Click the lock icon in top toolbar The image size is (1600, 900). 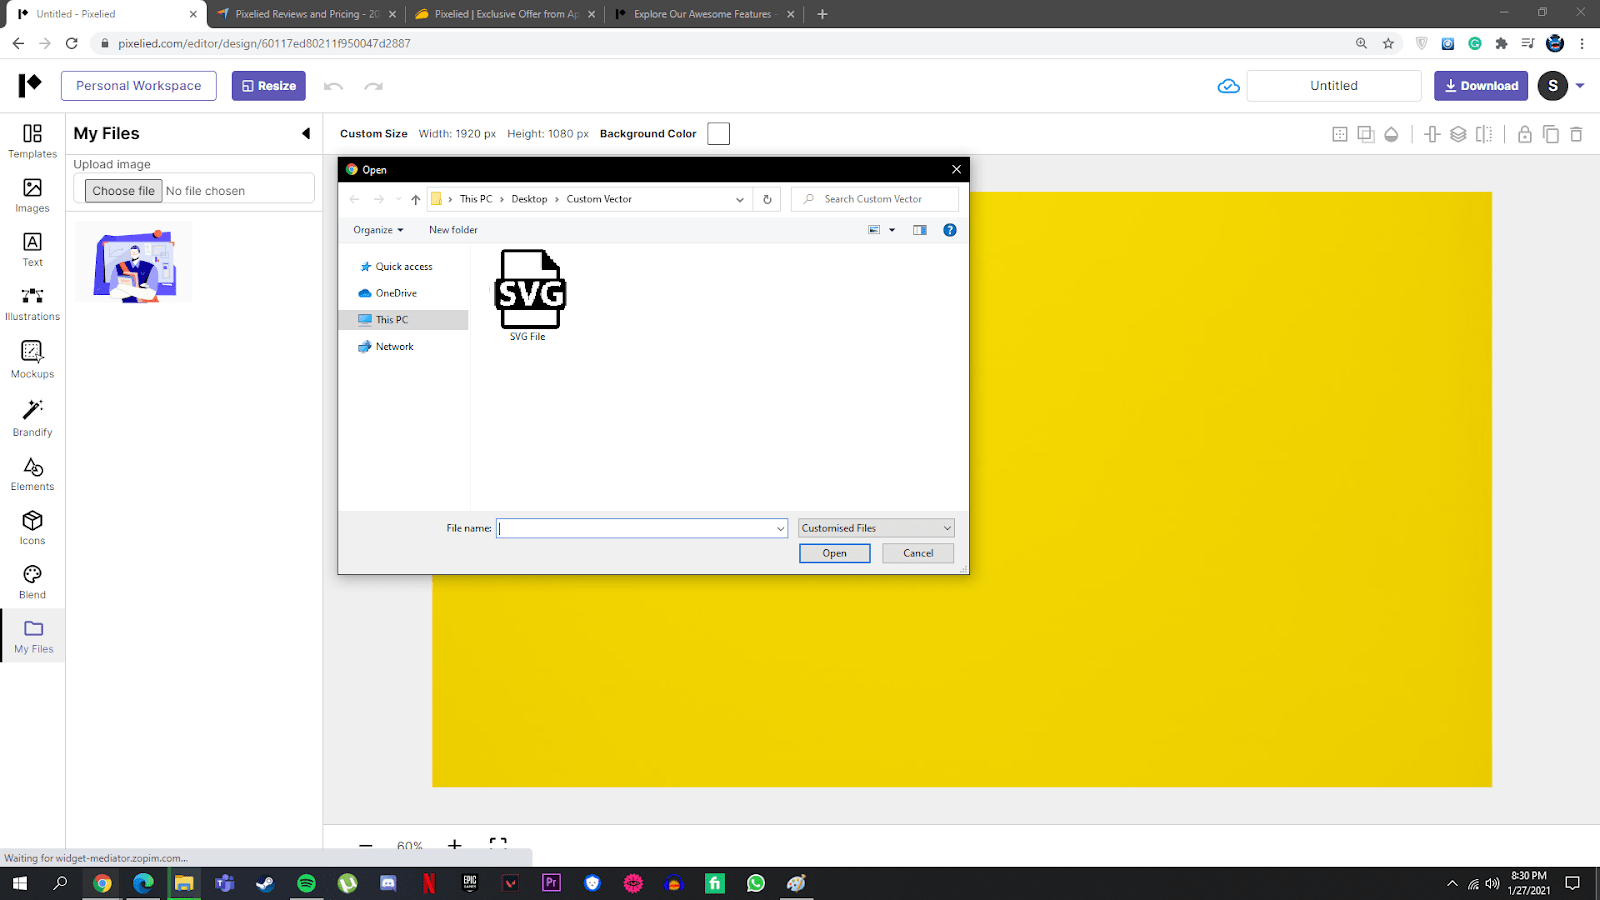coord(1524,134)
